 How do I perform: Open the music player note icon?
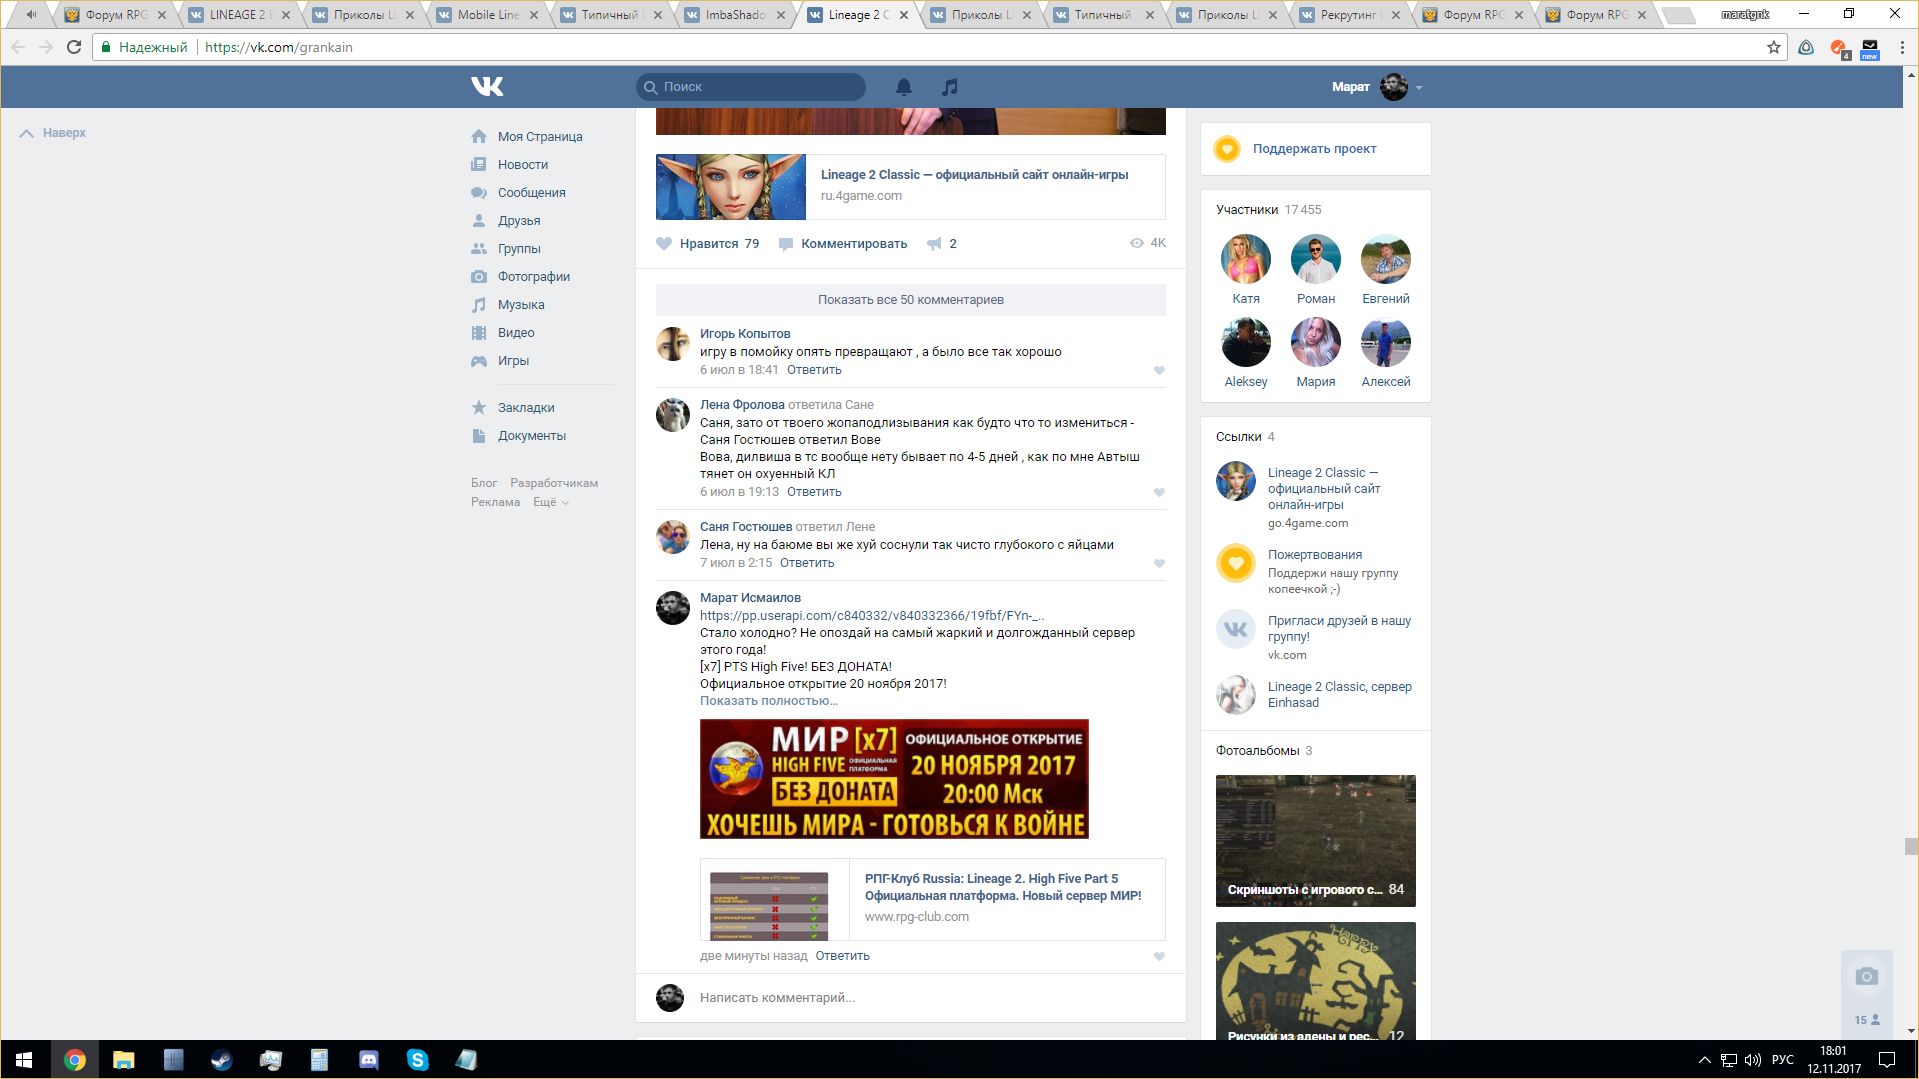tap(949, 87)
